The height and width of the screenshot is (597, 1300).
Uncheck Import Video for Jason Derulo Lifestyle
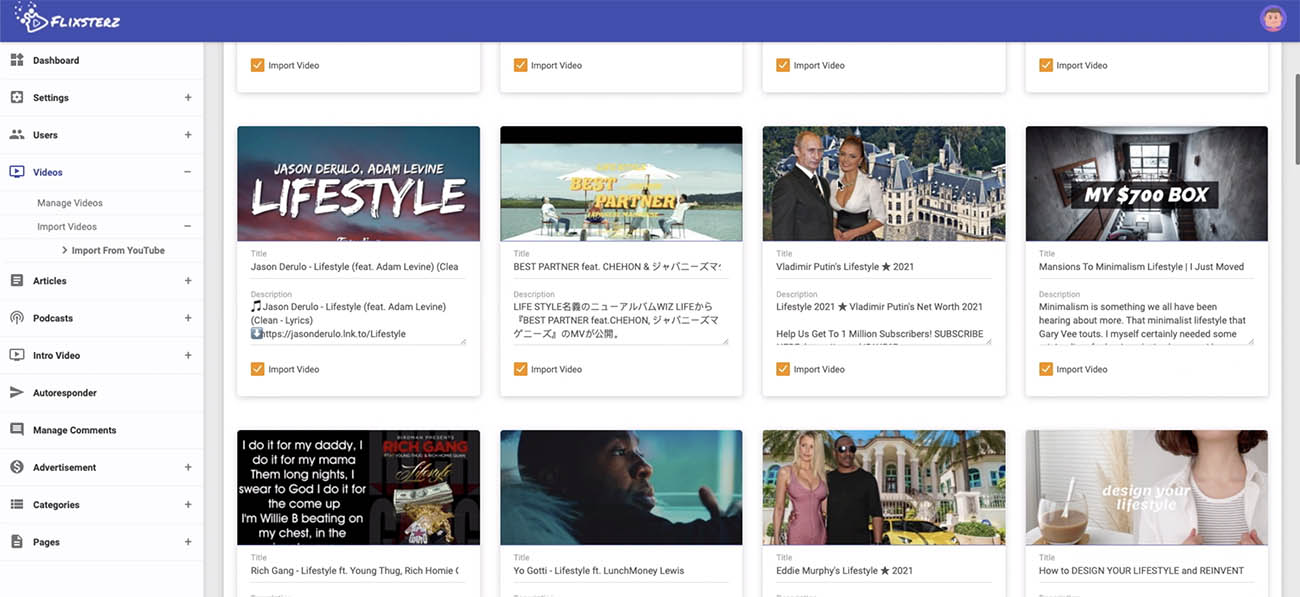click(x=257, y=369)
